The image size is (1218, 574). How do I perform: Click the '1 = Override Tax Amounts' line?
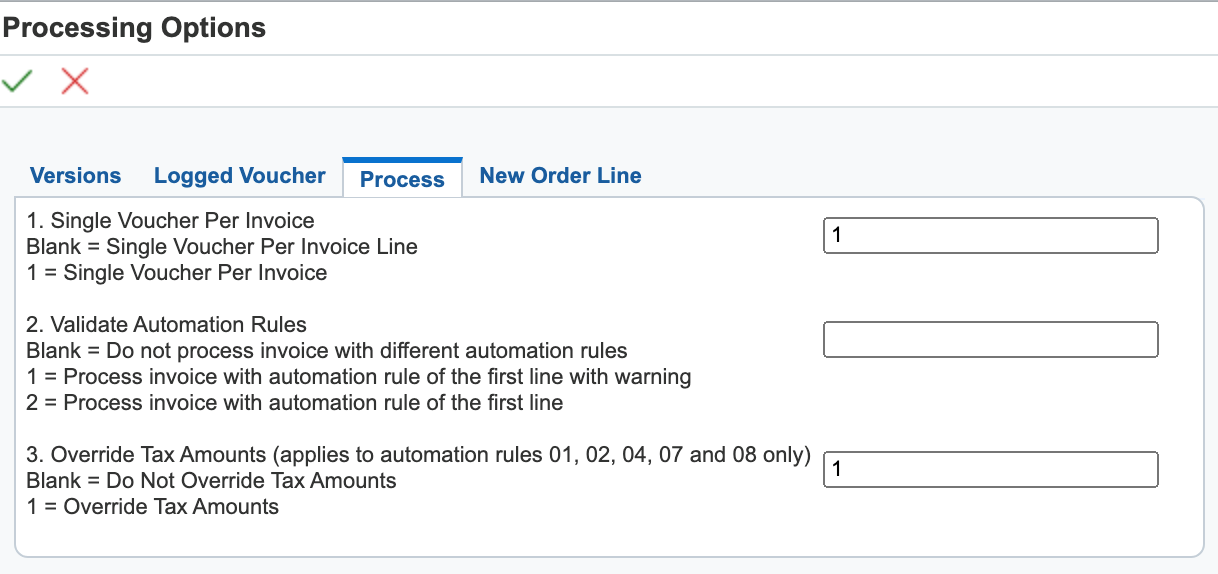click(153, 507)
